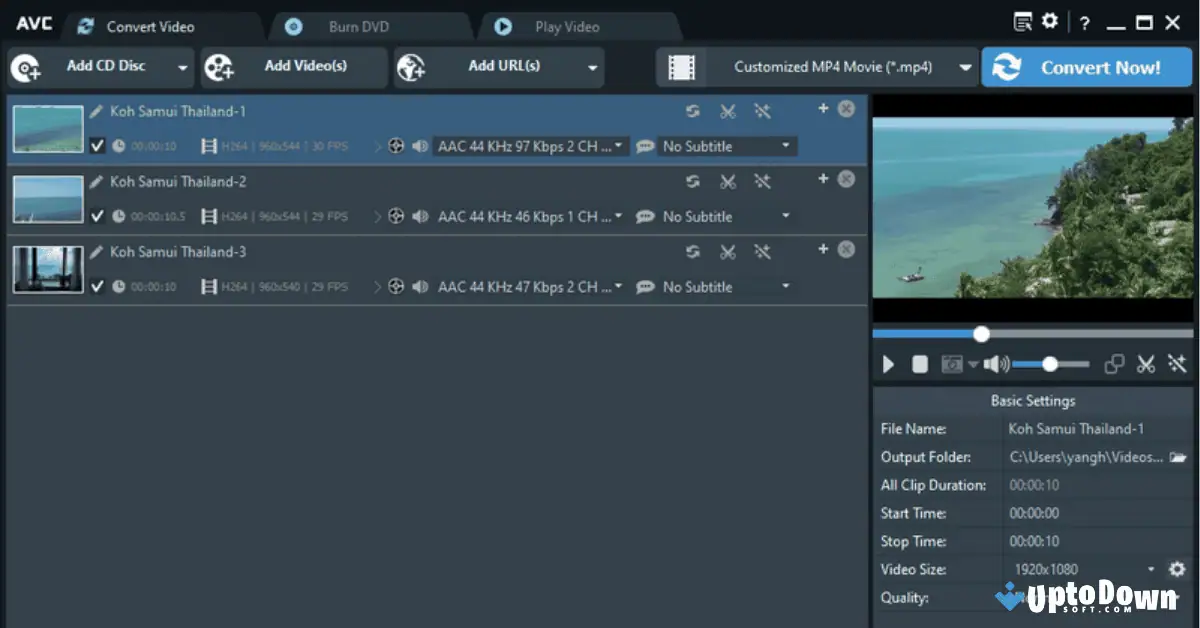Open video effects magic-wand icon on Koh Samui Thailand-2
The image size is (1200, 628).
[763, 181]
